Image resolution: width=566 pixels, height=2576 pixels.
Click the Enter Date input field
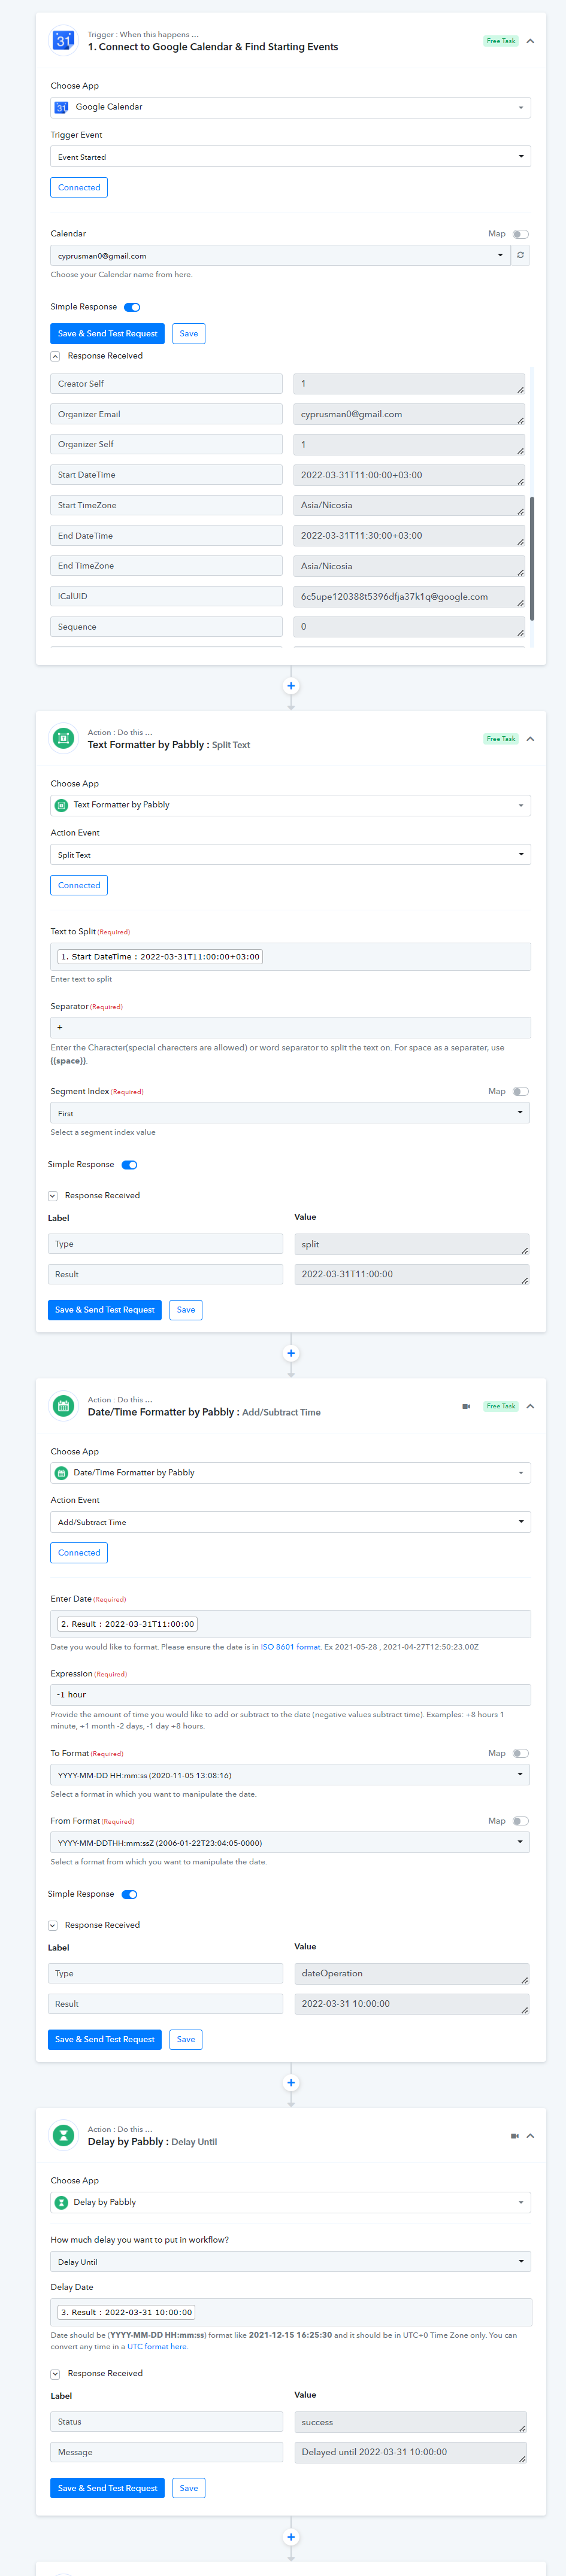tap(290, 1624)
